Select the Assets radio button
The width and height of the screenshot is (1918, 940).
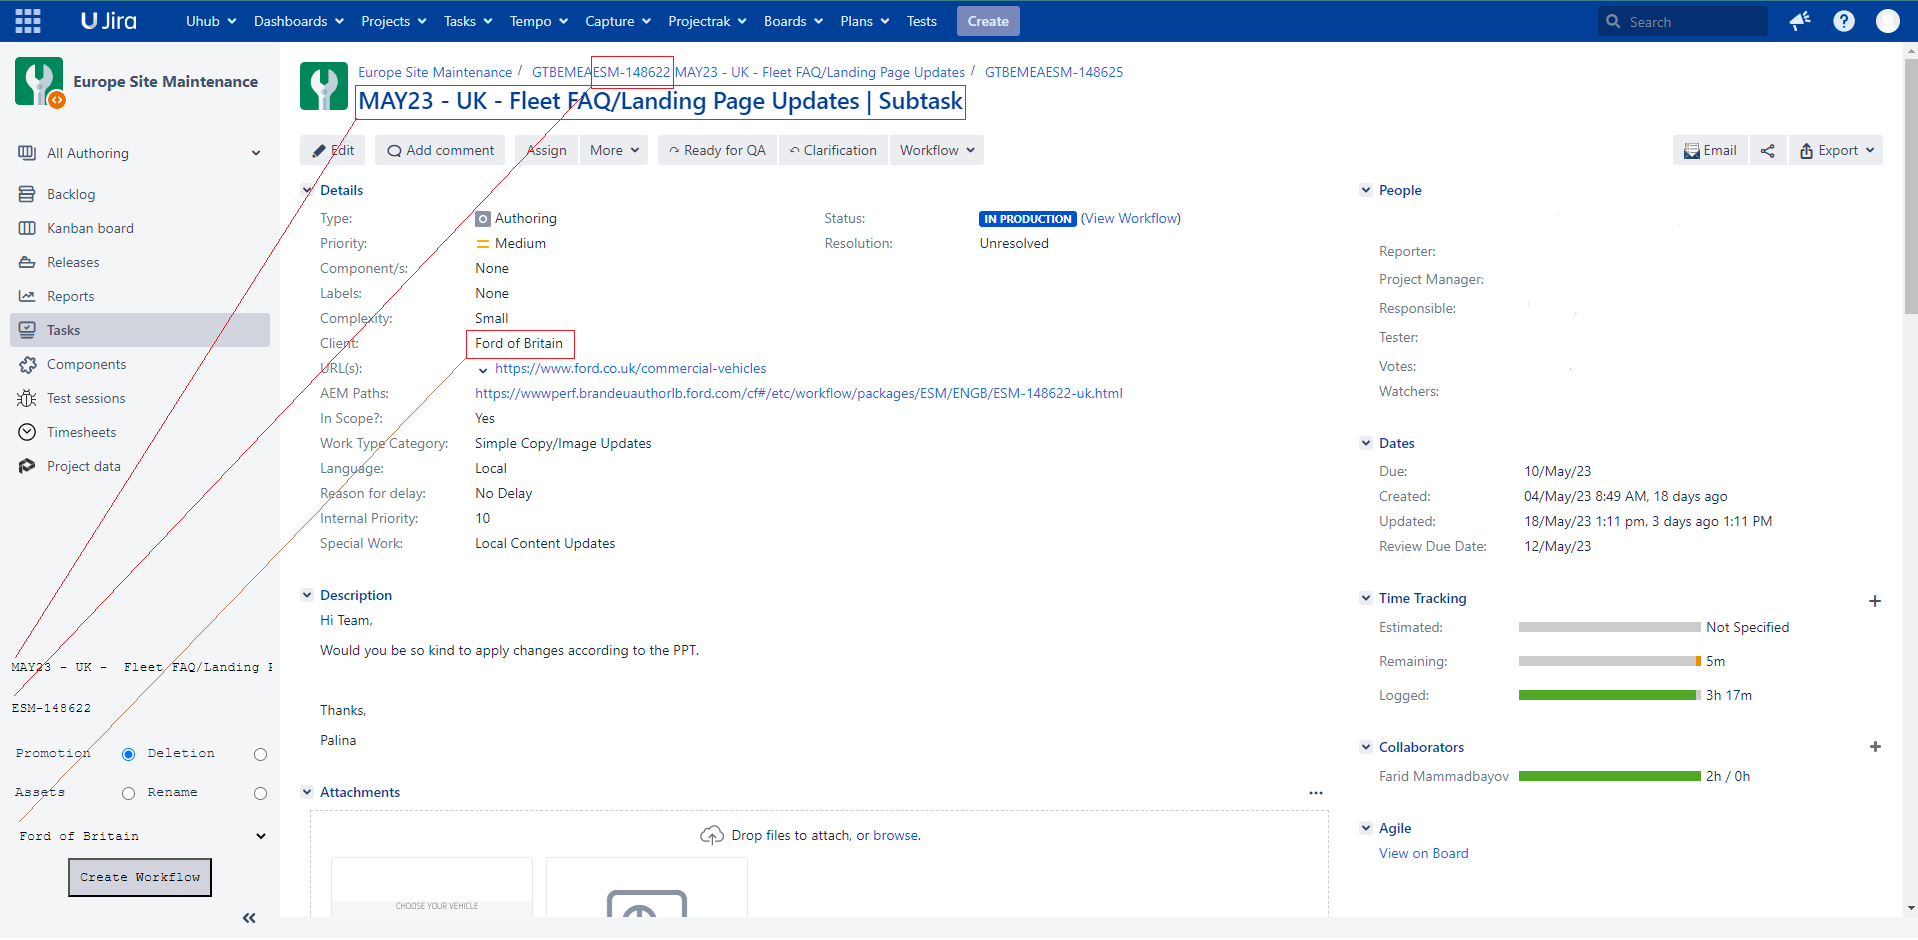pos(128,794)
